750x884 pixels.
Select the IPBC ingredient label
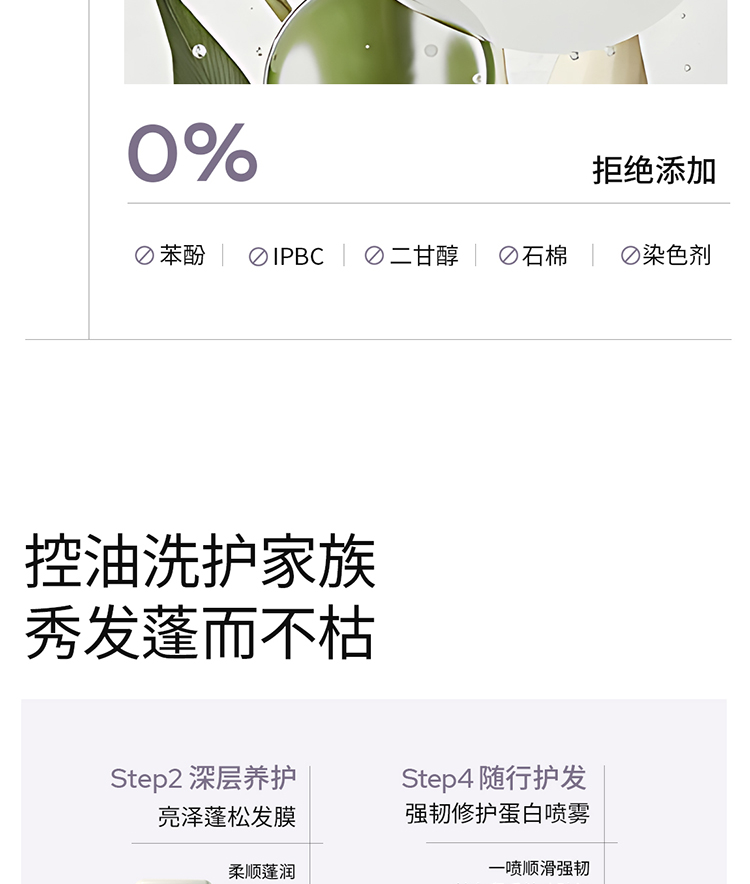(298, 257)
